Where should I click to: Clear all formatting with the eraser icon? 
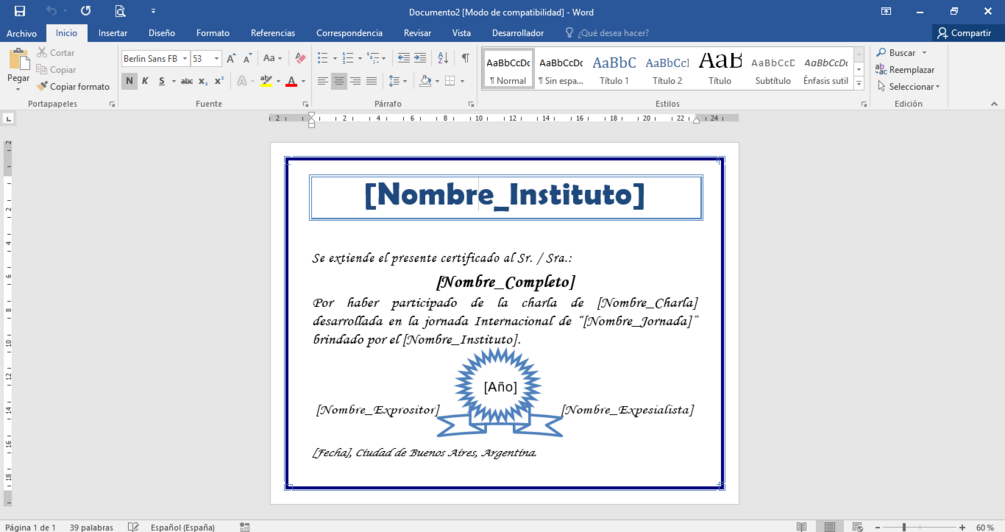pyautogui.click(x=300, y=58)
